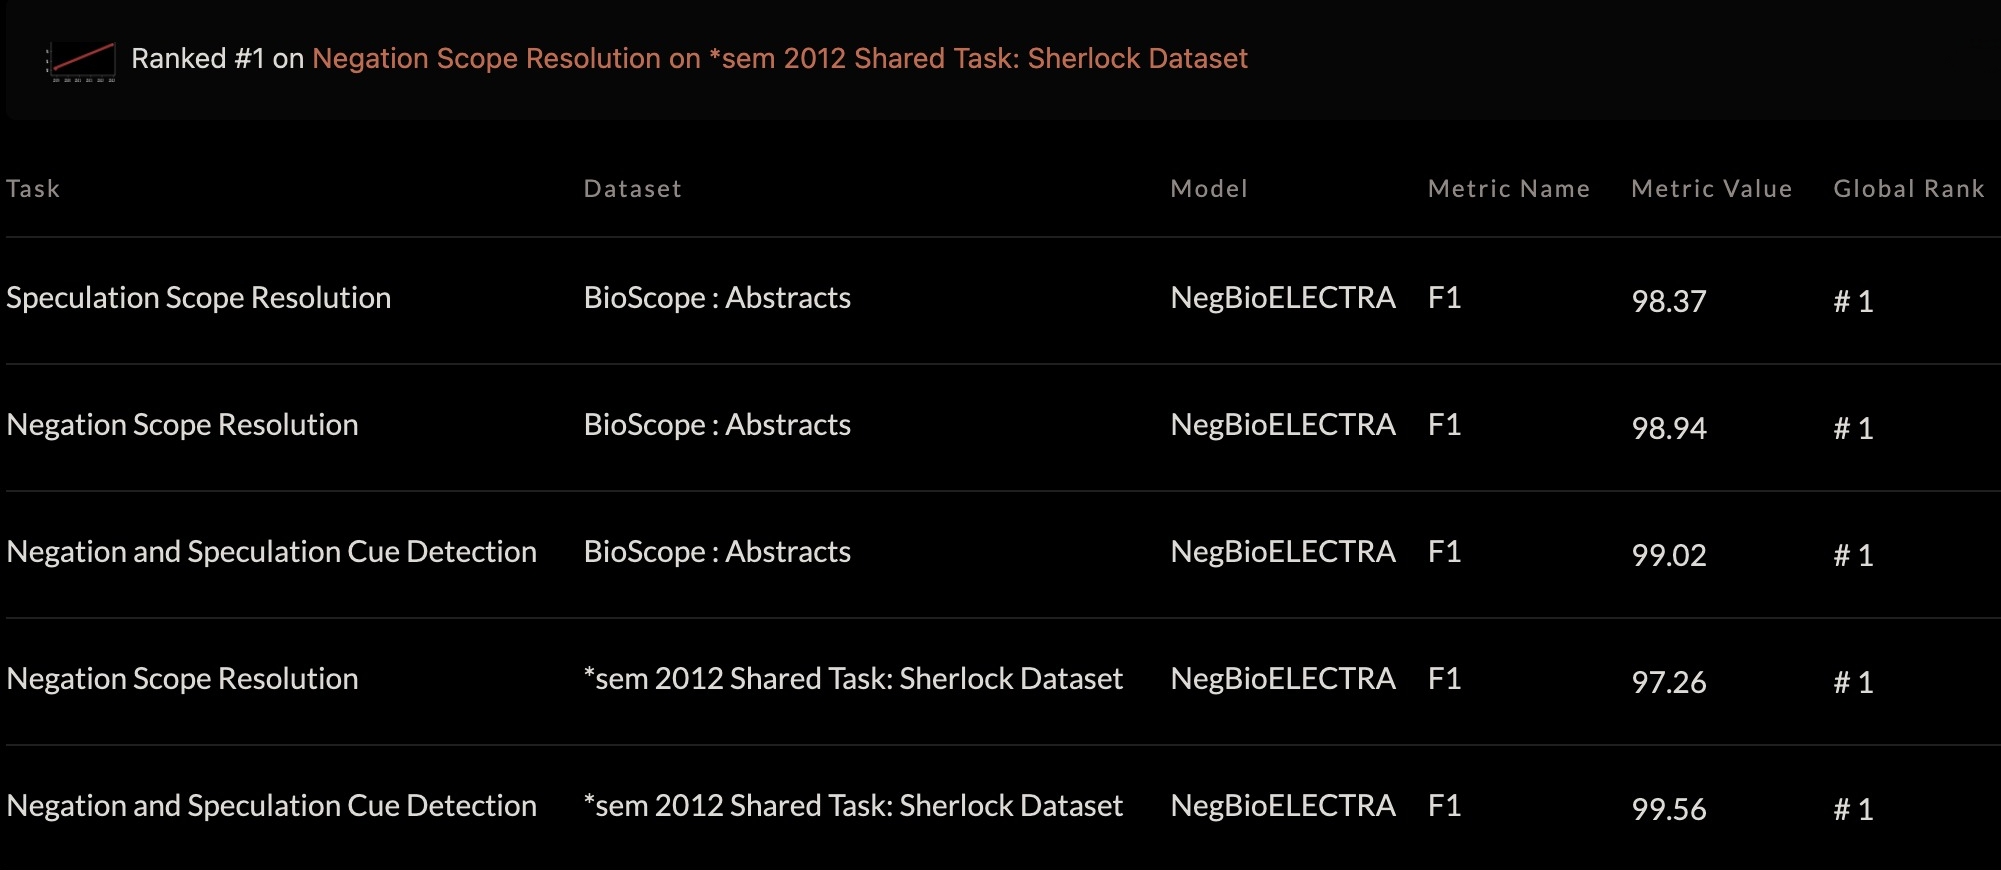Open Sherlock Dataset in the 97.26 row
Viewport: 2001px width, 870px height.
click(x=853, y=679)
